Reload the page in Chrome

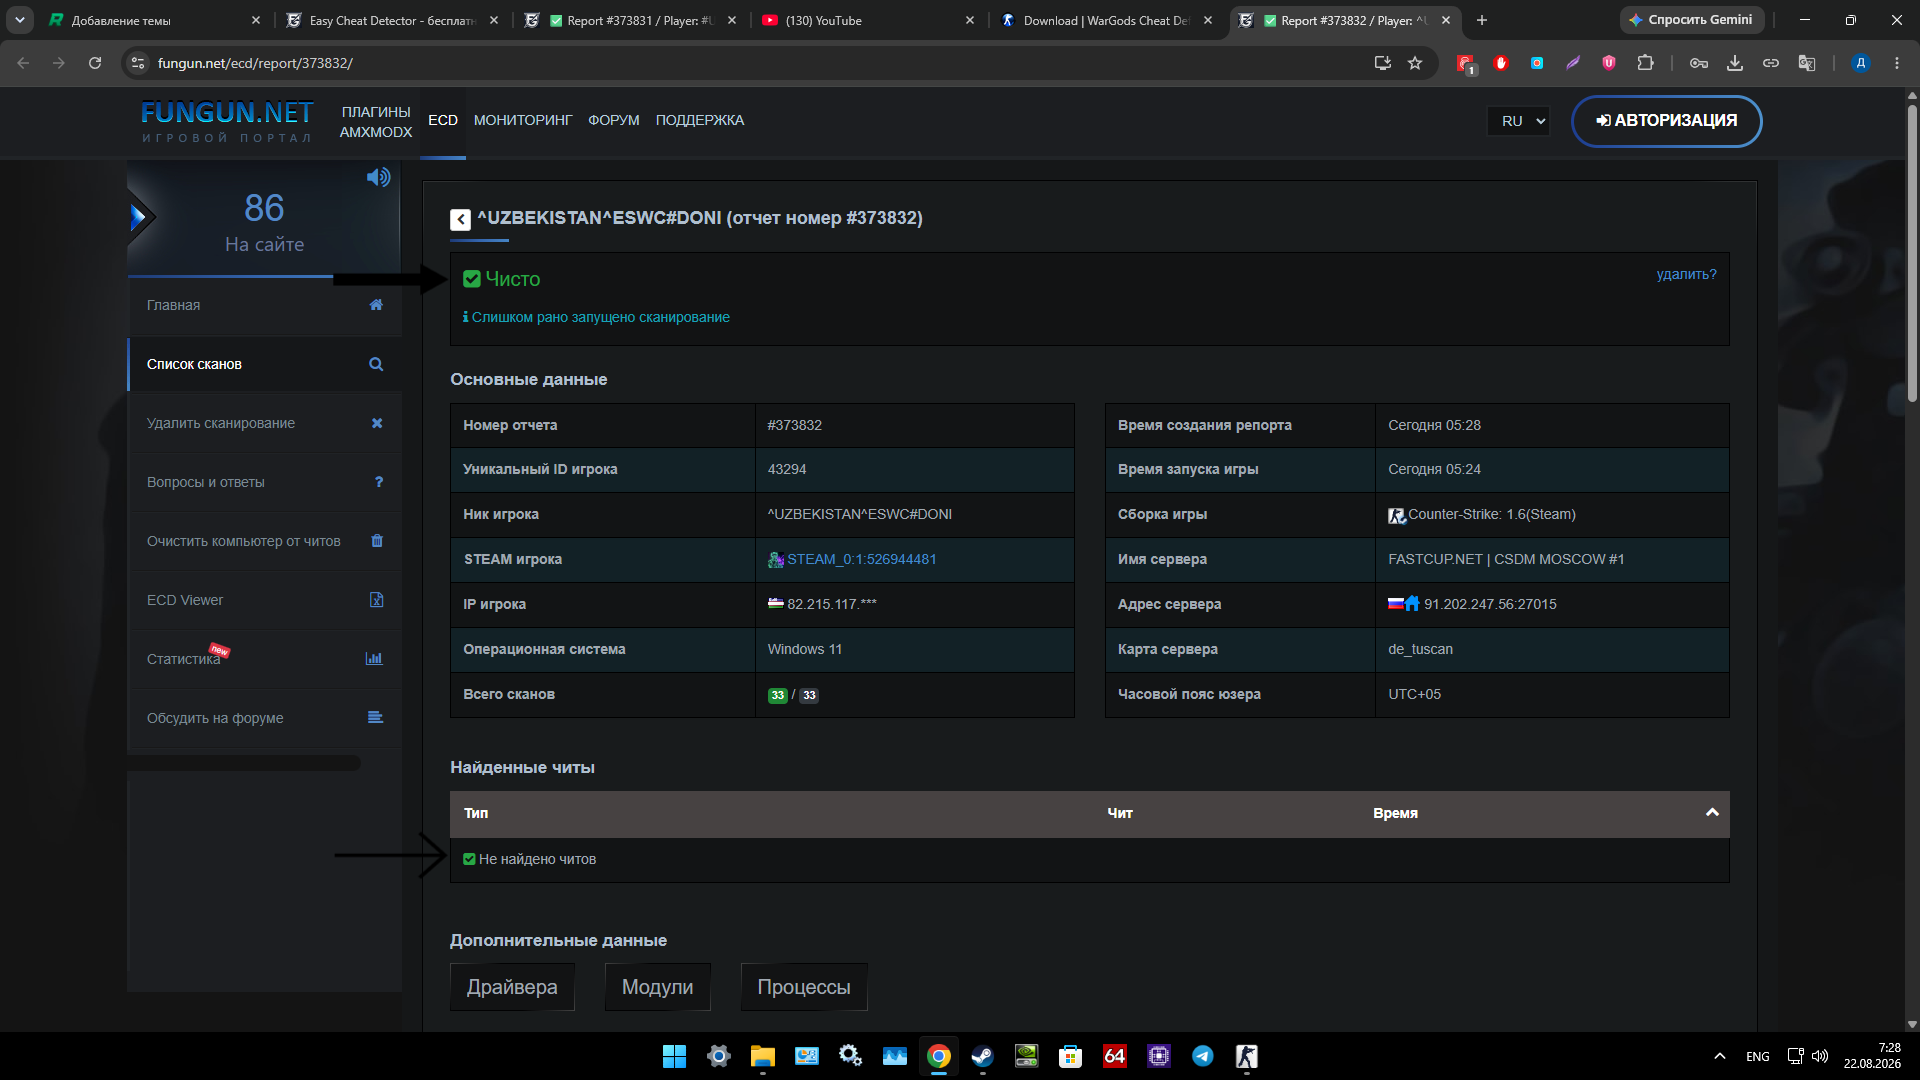click(95, 63)
